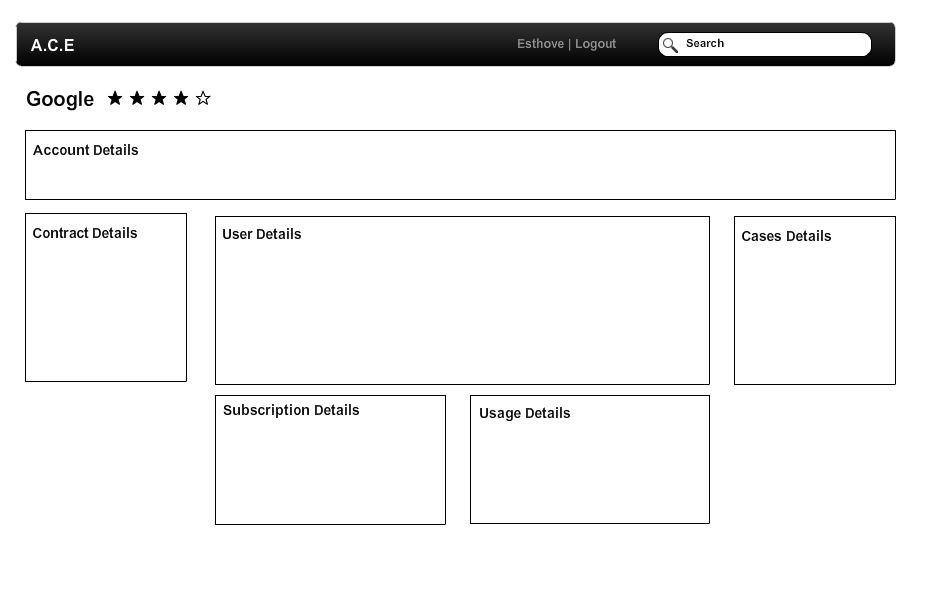The image size is (925, 592).
Task: Click the A.C.E application logo
Action: (52, 45)
